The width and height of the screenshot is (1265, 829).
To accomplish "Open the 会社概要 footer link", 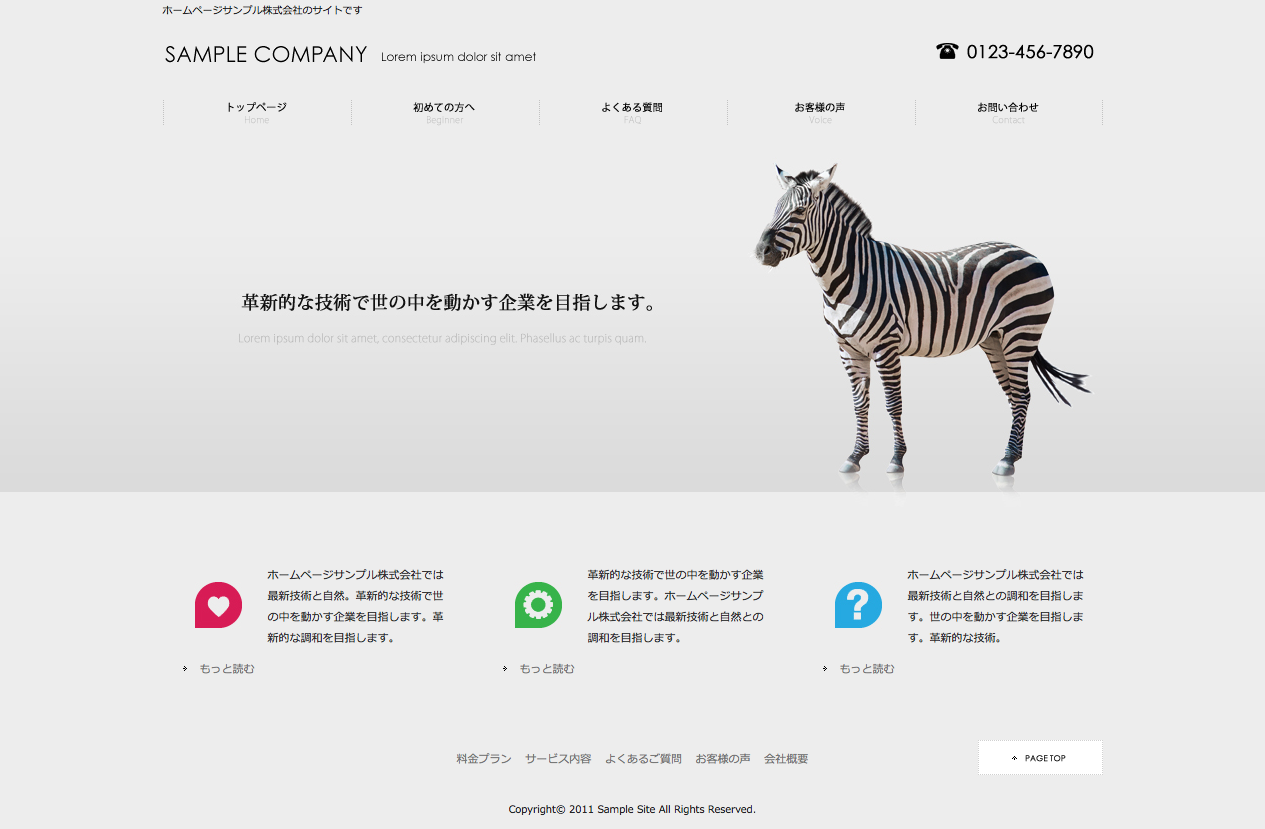I will coord(786,759).
